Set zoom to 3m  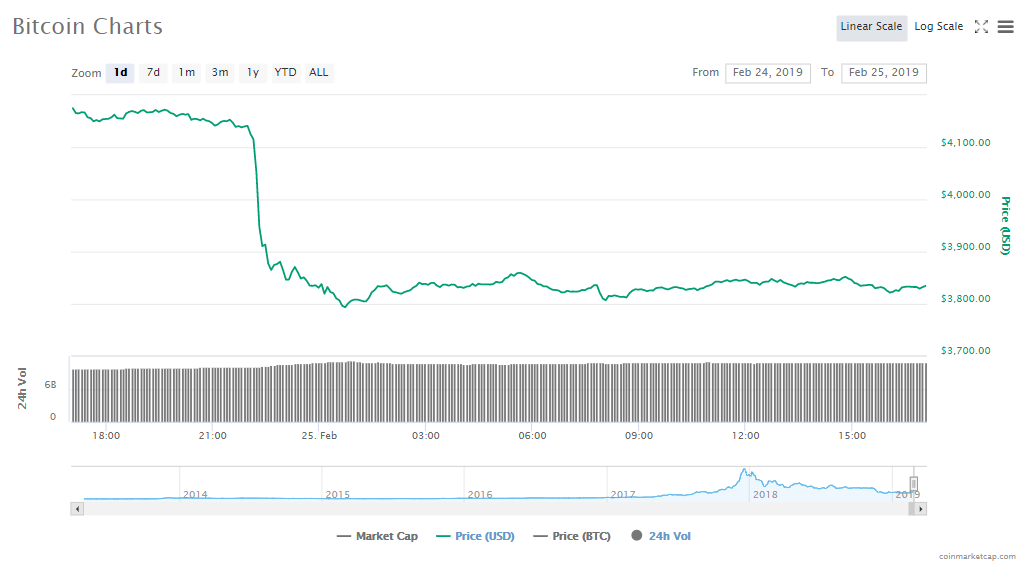click(x=220, y=72)
